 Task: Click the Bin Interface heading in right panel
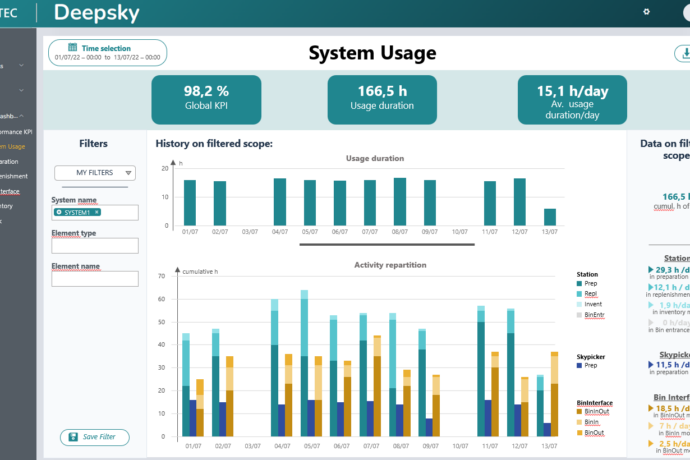(x=672, y=397)
